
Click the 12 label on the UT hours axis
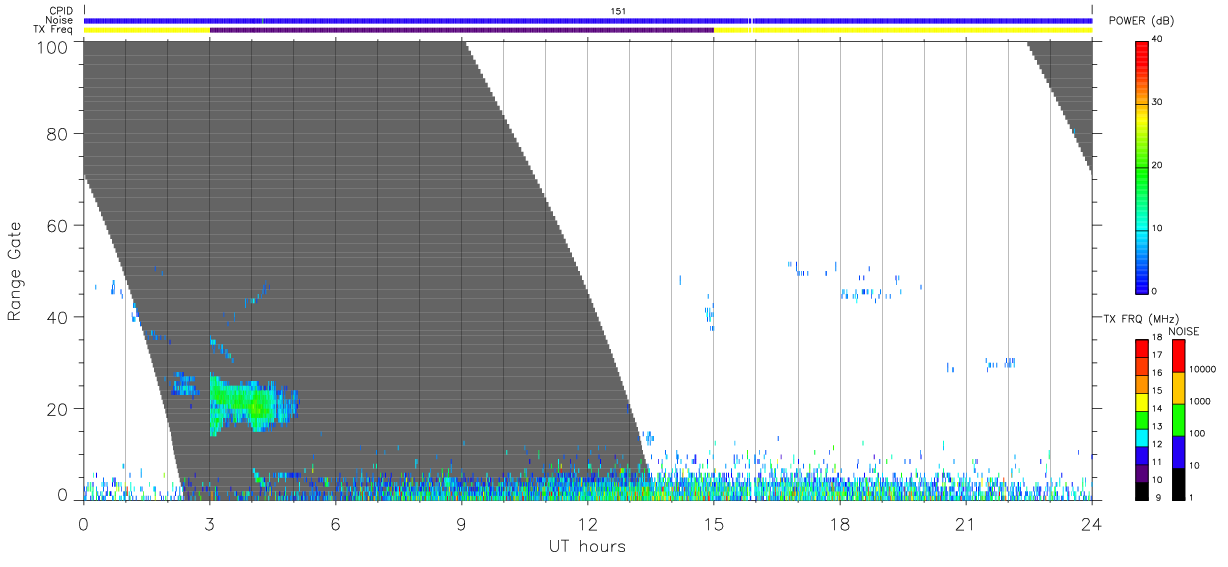click(588, 525)
